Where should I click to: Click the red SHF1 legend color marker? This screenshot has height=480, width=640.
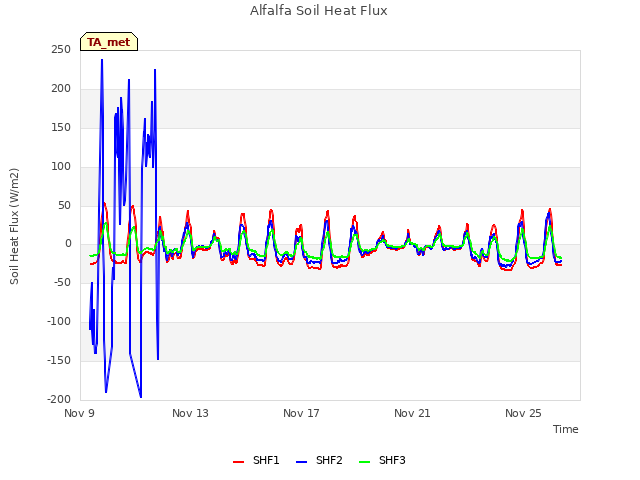click(x=238, y=462)
